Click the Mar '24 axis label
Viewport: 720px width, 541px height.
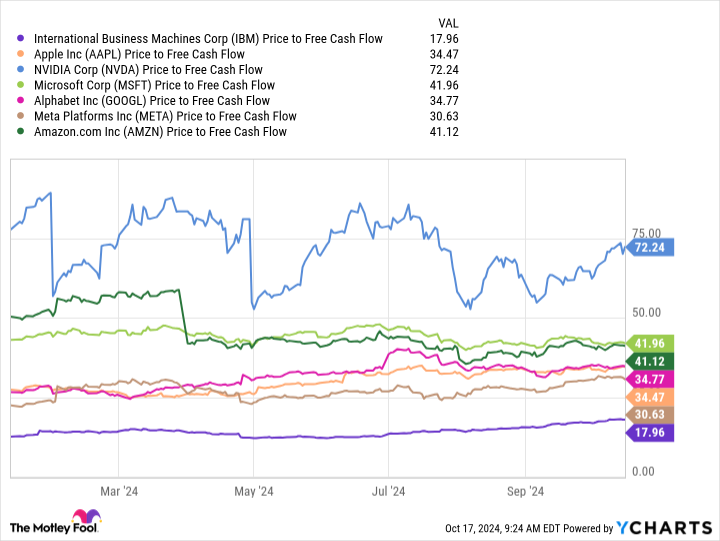pyautogui.click(x=119, y=491)
